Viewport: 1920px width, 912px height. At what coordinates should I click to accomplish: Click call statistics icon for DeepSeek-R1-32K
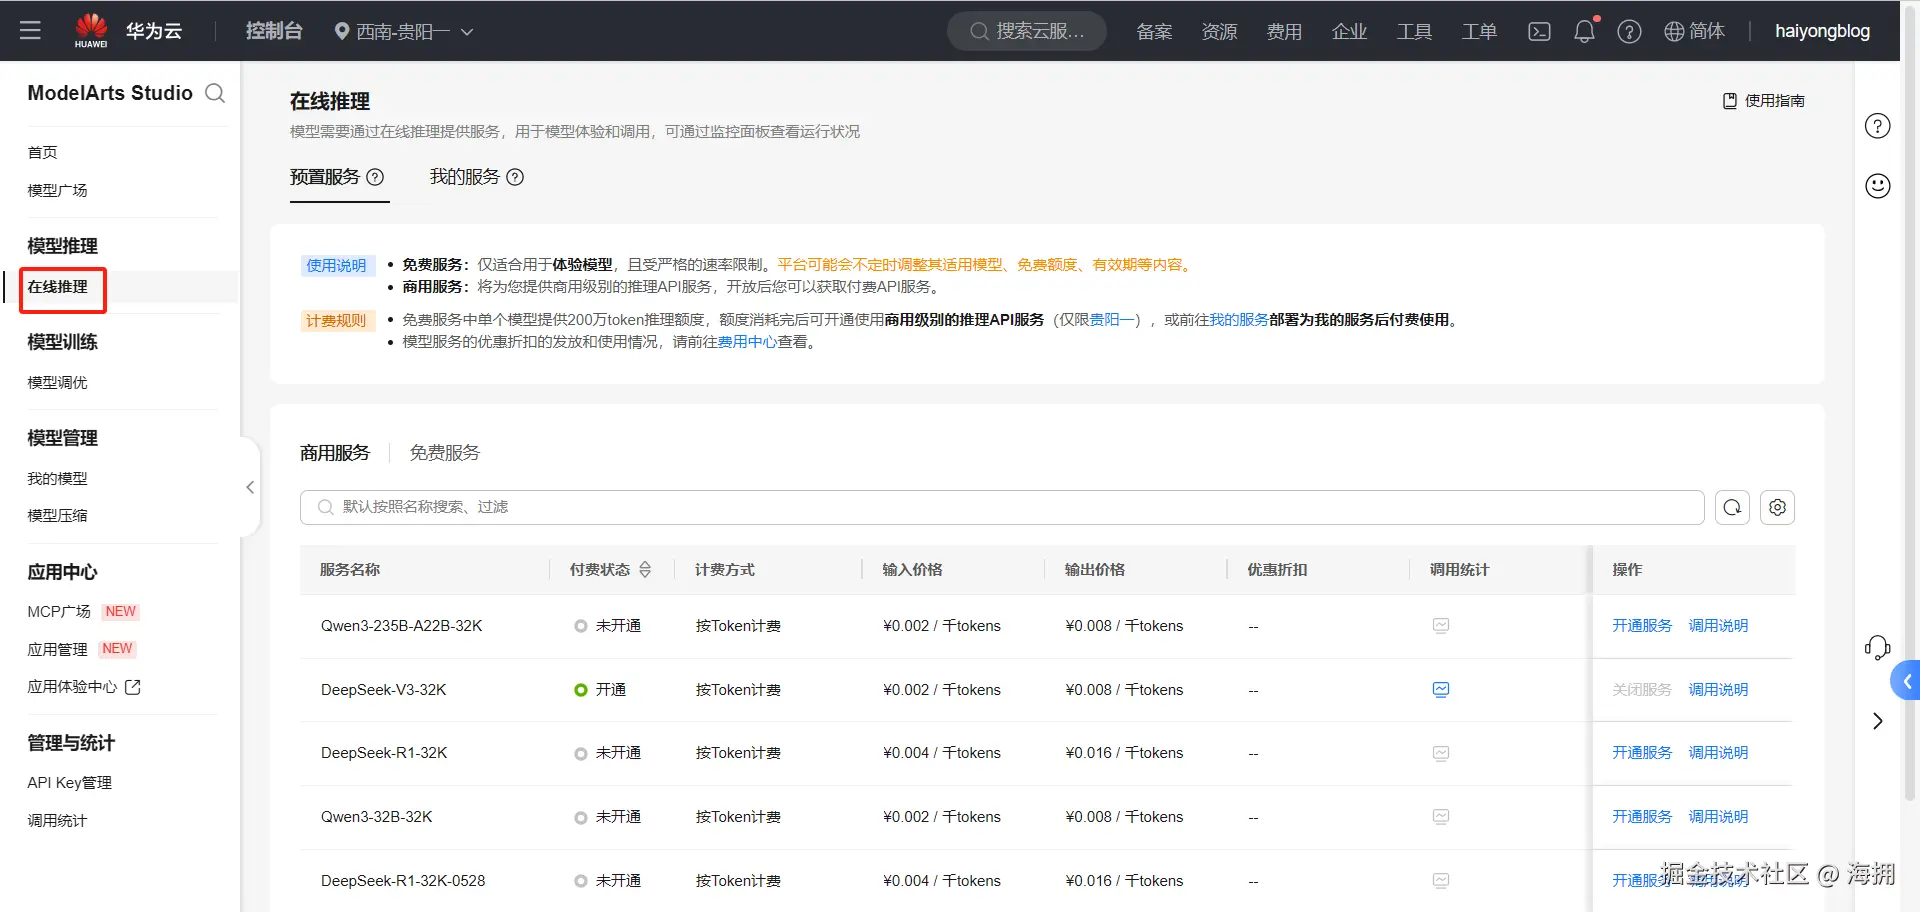pos(1441,753)
